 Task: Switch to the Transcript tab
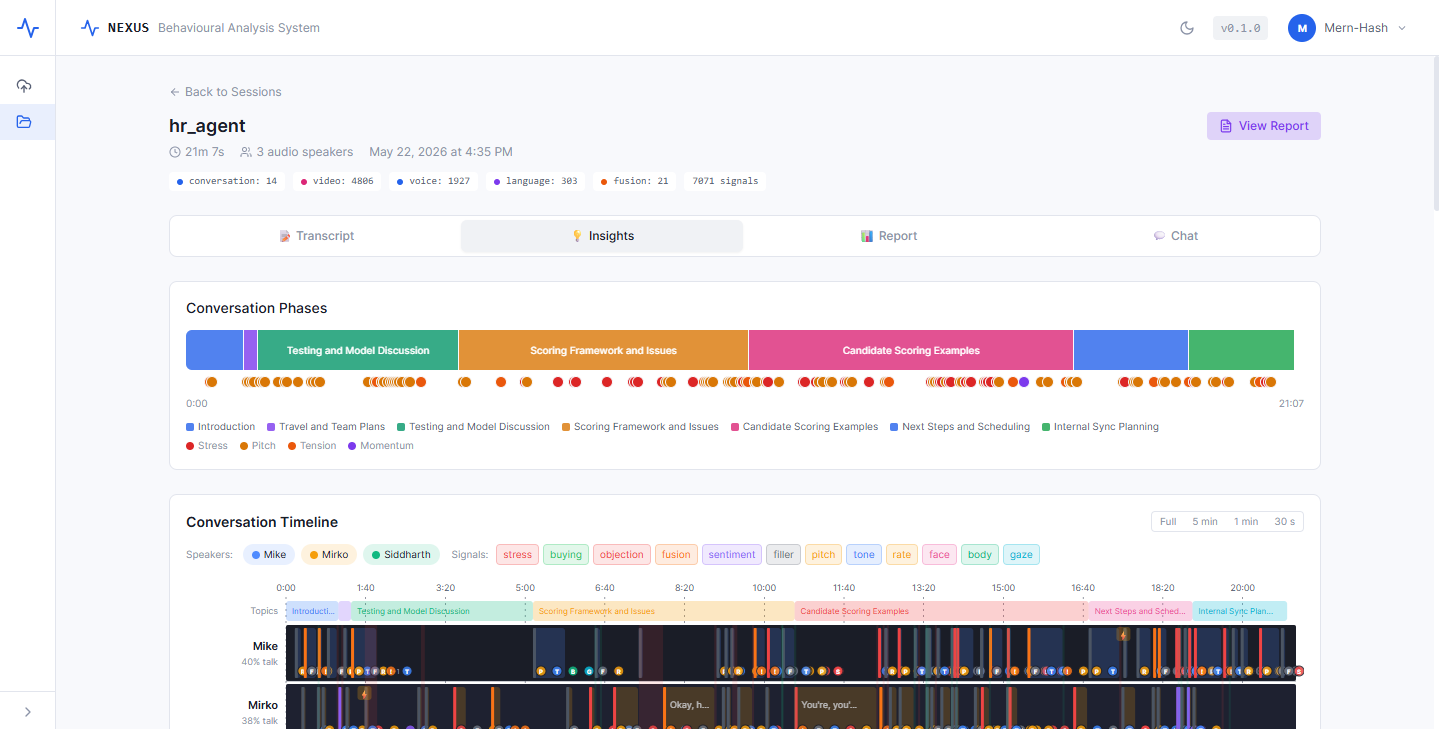(315, 236)
